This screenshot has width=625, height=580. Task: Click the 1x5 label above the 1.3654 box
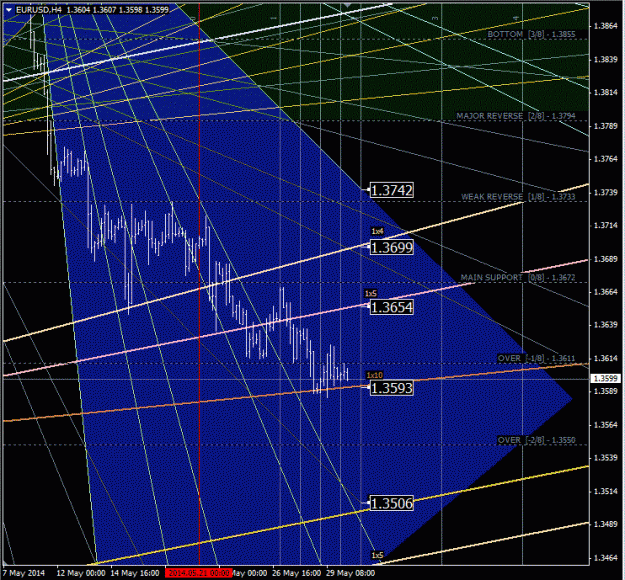pos(370,293)
